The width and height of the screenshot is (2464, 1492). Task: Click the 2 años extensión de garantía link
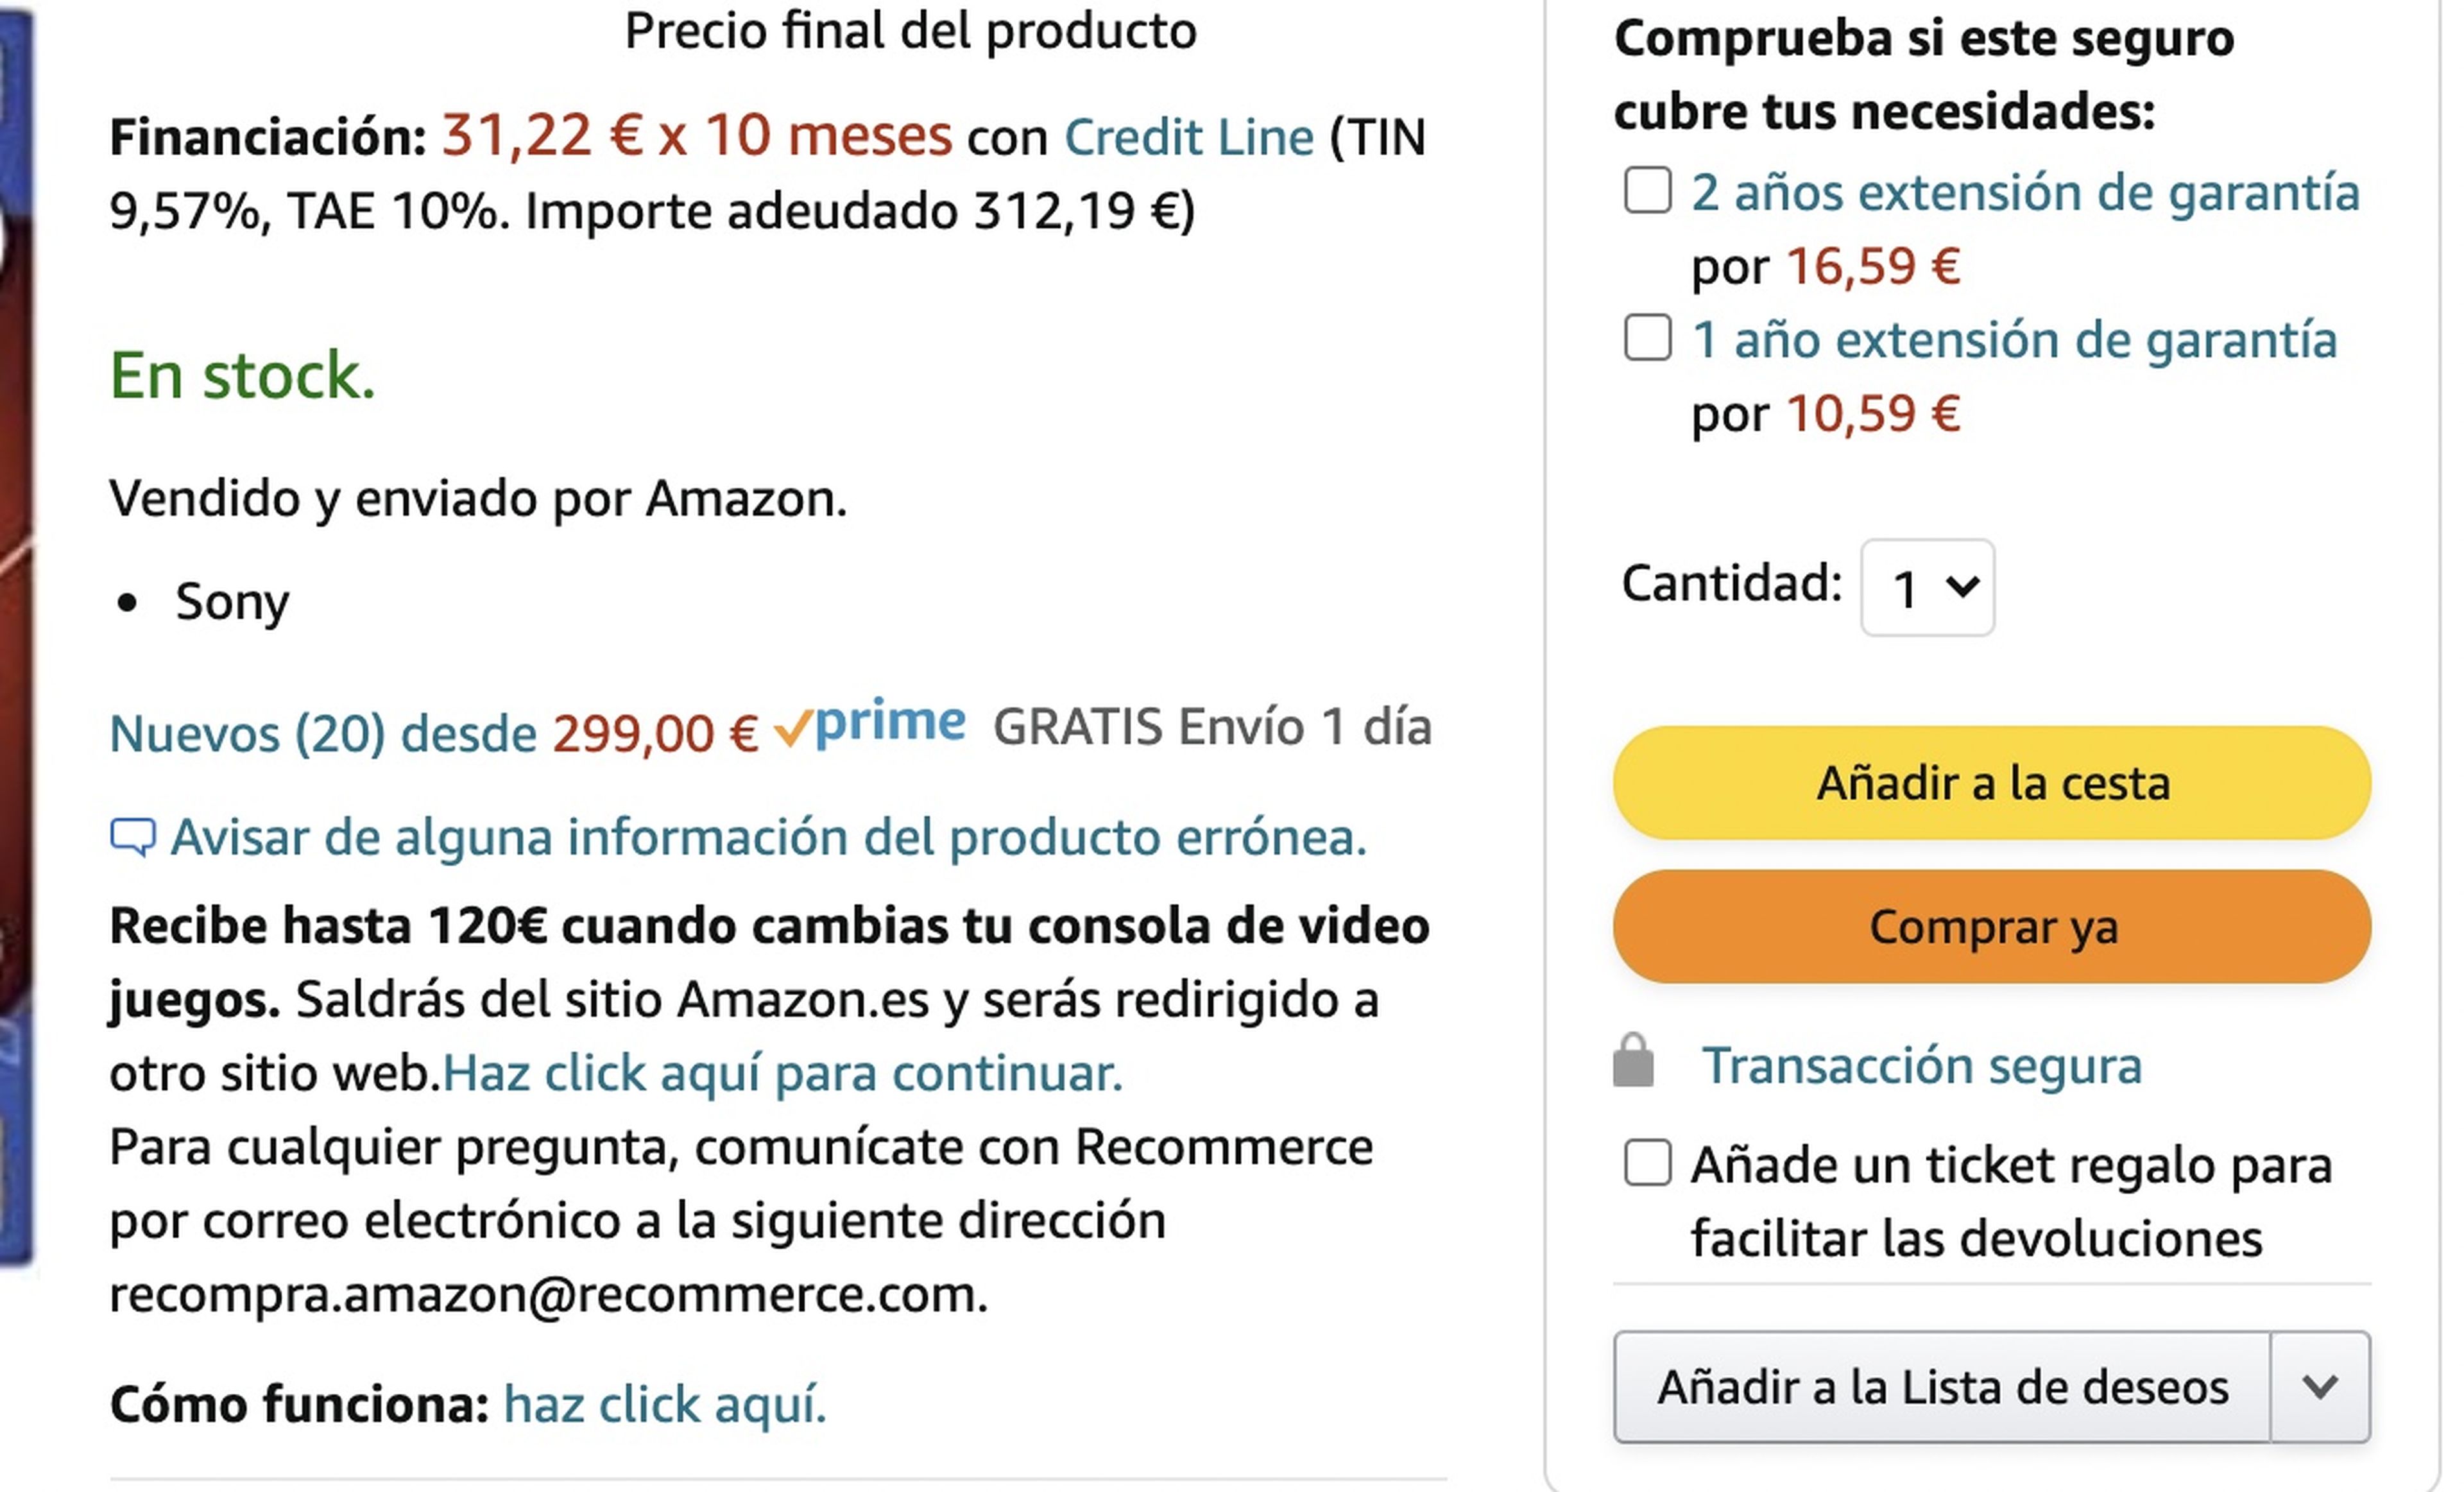(2025, 192)
